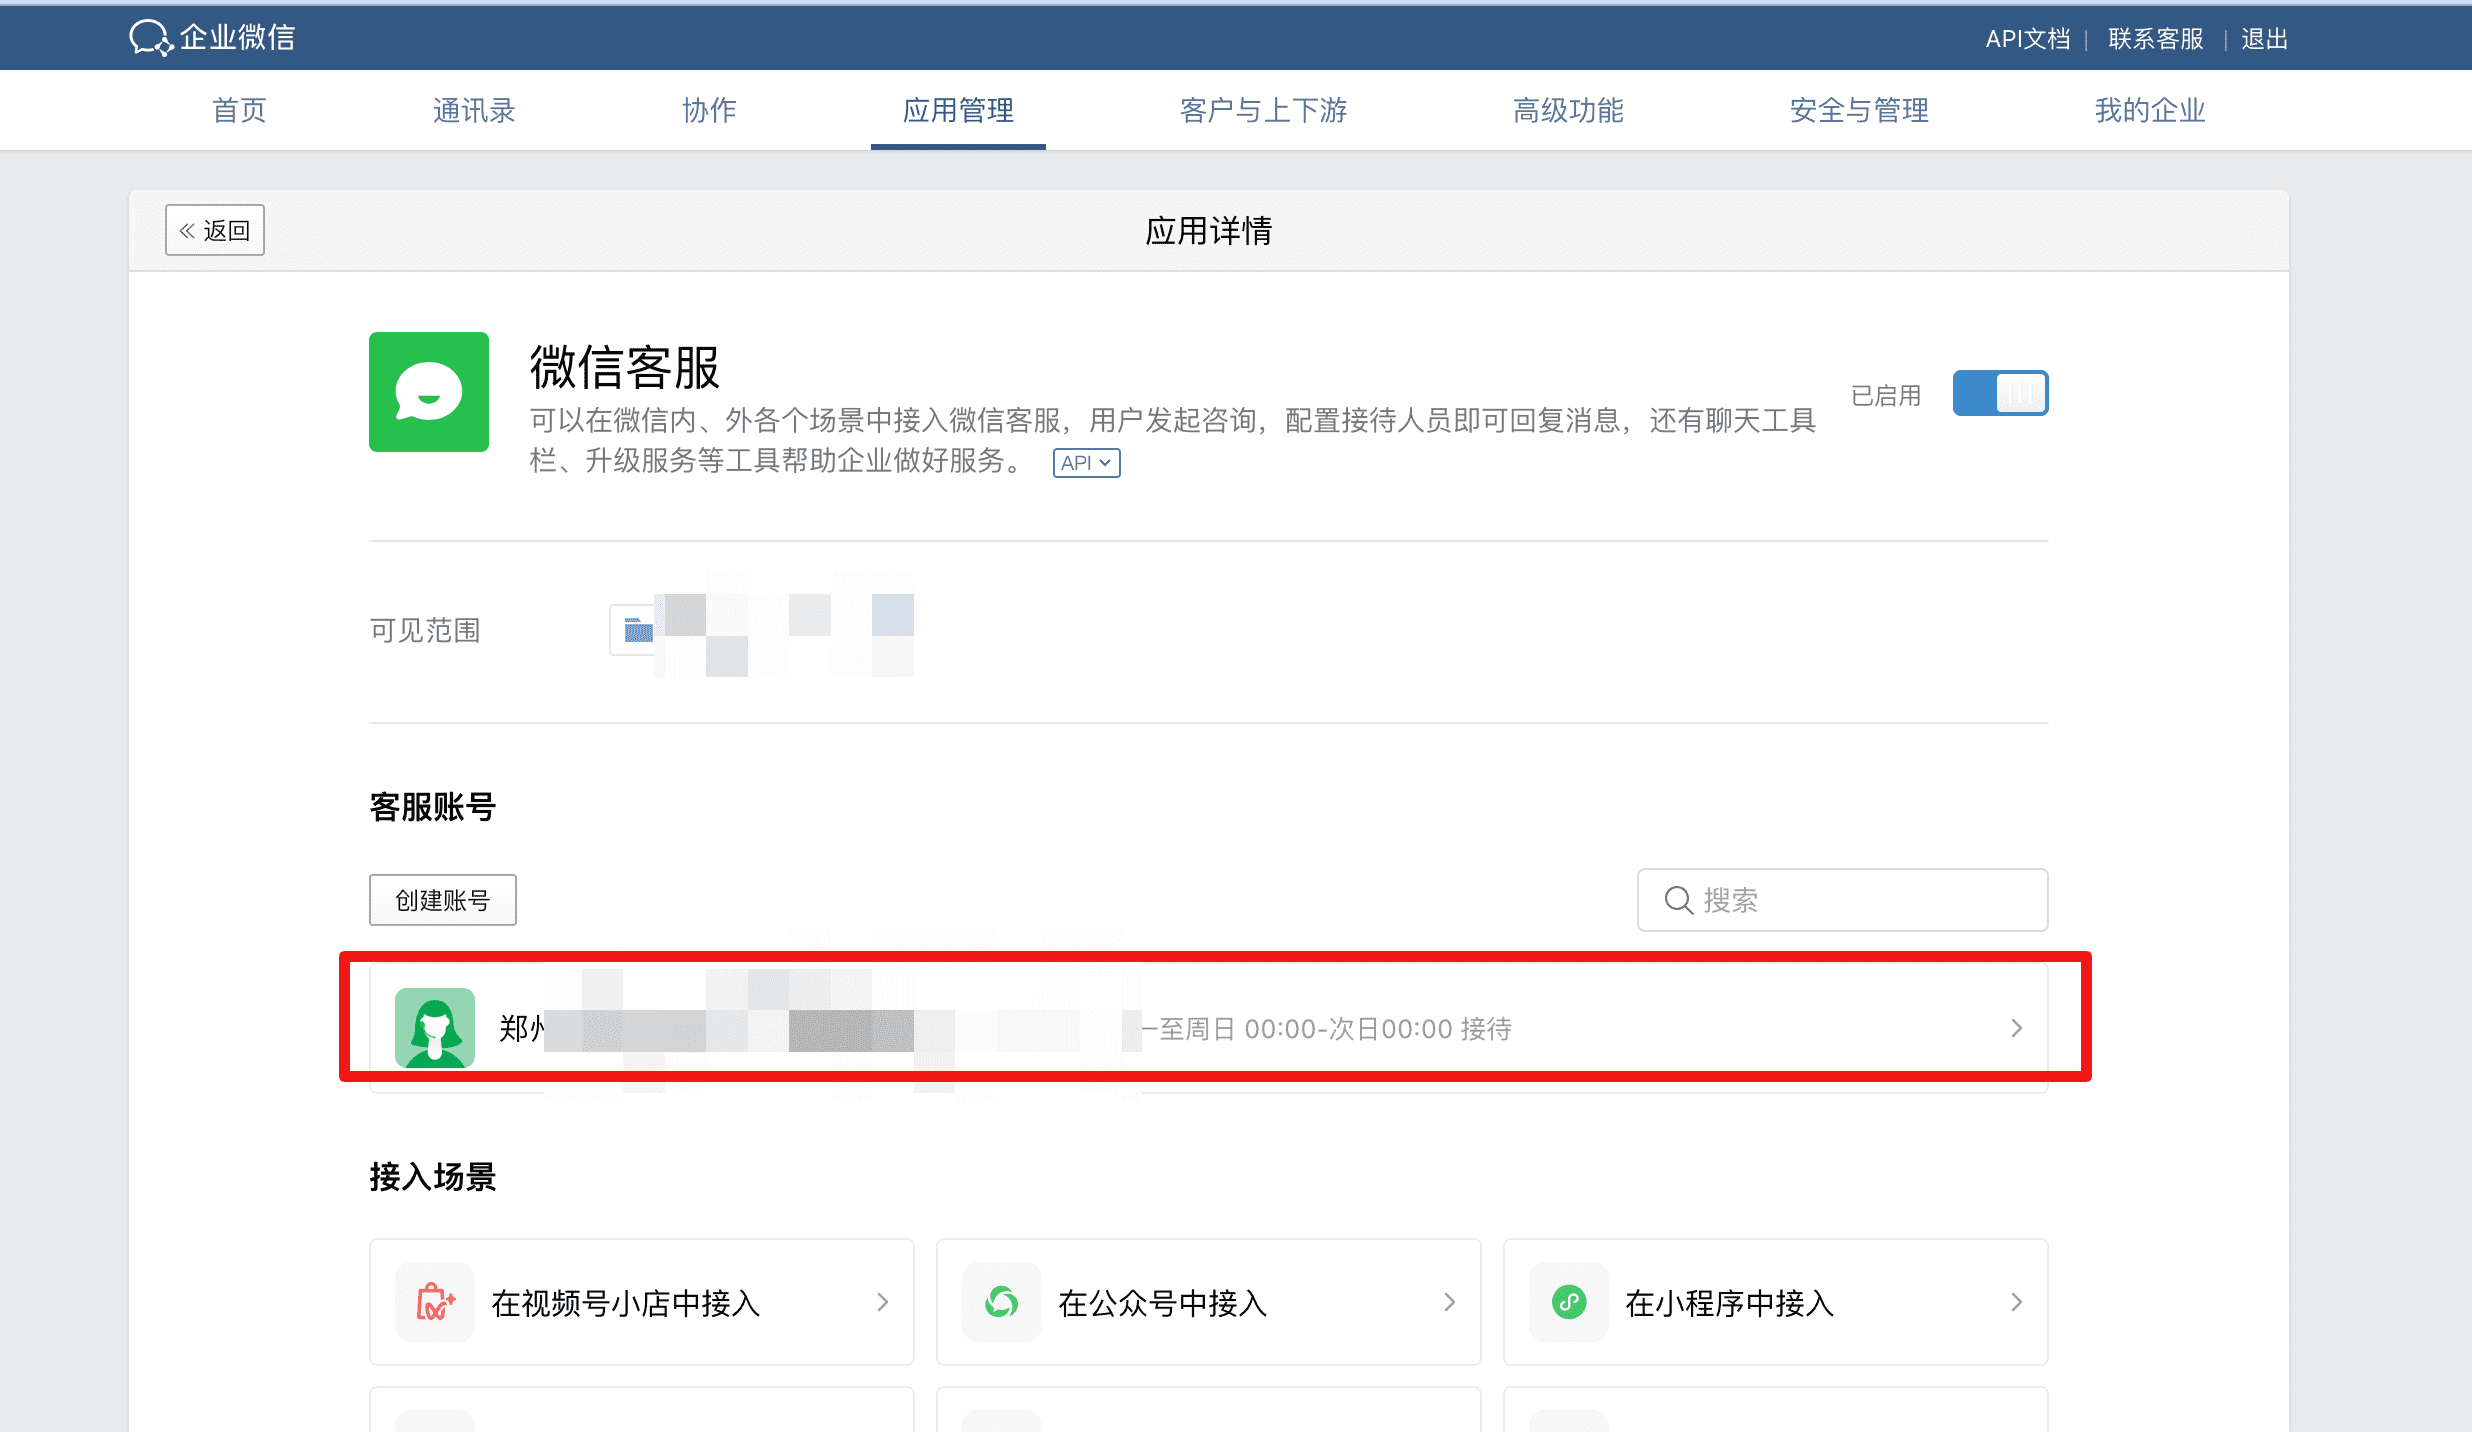Image resolution: width=2472 pixels, height=1432 pixels.
Task: Click the 创建账号 button
Action: click(x=442, y=900)
